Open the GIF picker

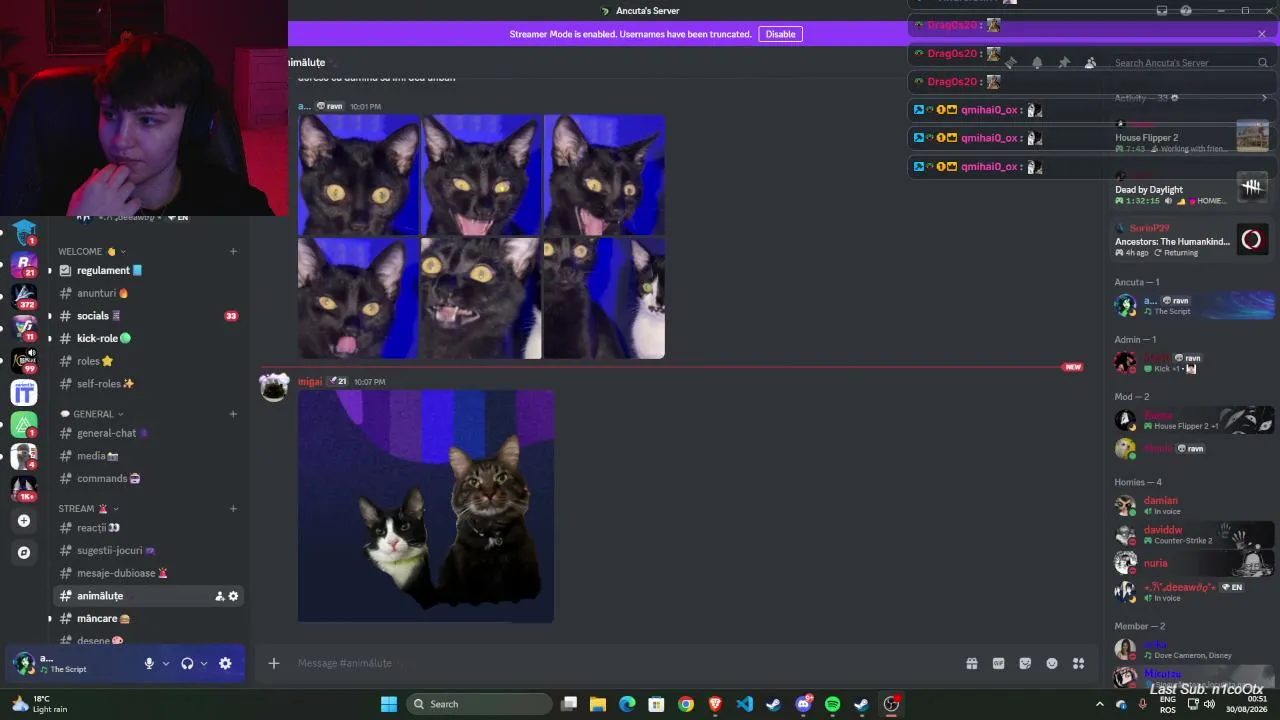click(998, 663)
